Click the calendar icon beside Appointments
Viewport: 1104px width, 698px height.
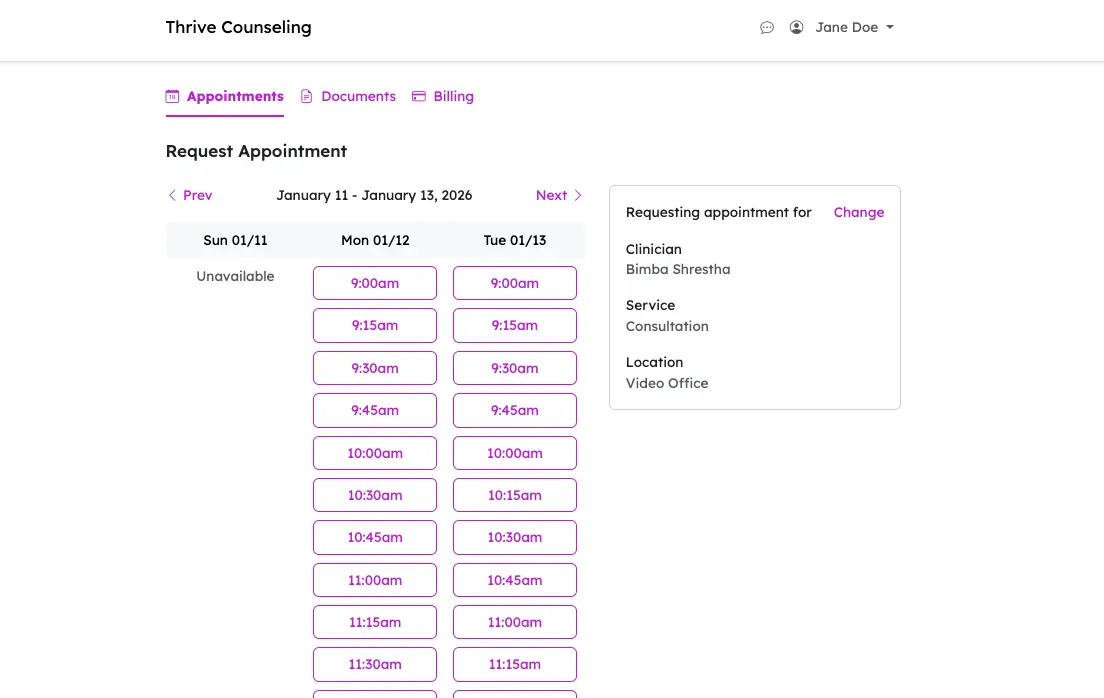click(172, 97)
